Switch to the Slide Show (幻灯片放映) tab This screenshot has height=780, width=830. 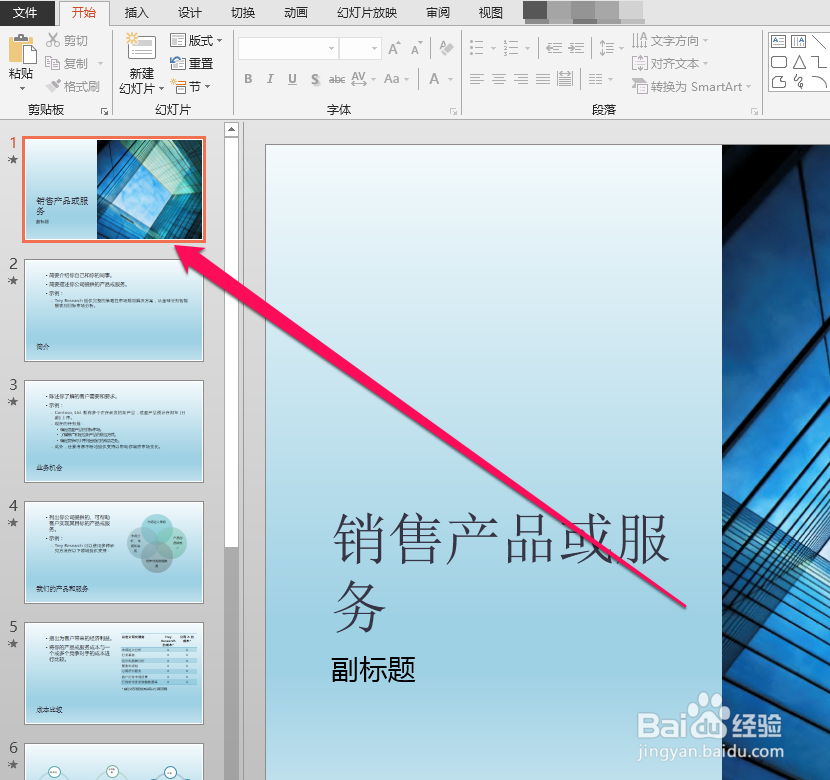tap(367, 13)
